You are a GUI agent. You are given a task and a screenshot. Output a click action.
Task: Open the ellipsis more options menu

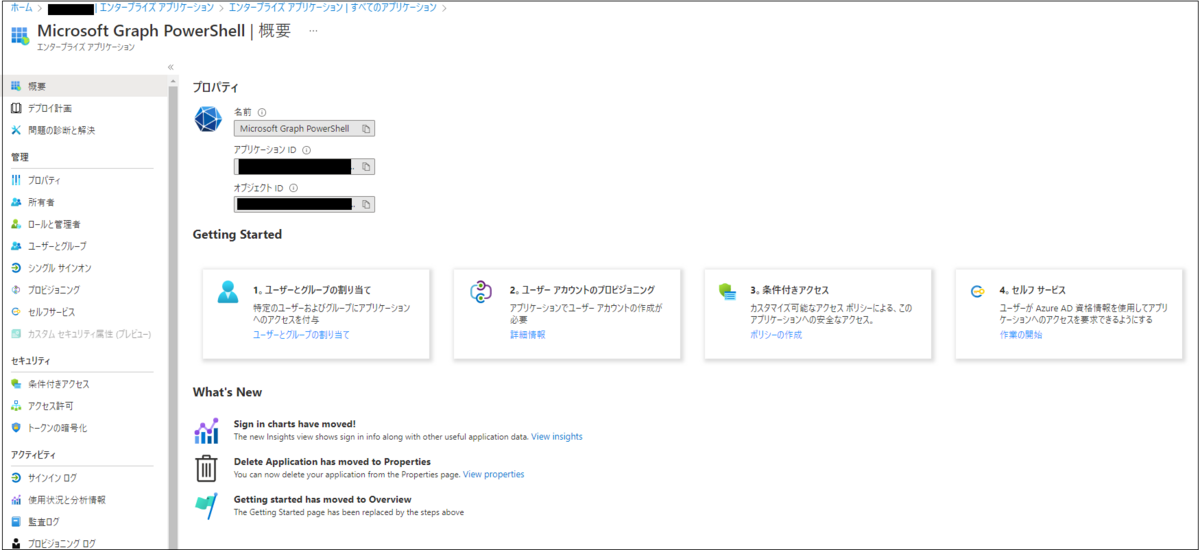[313, 31]
